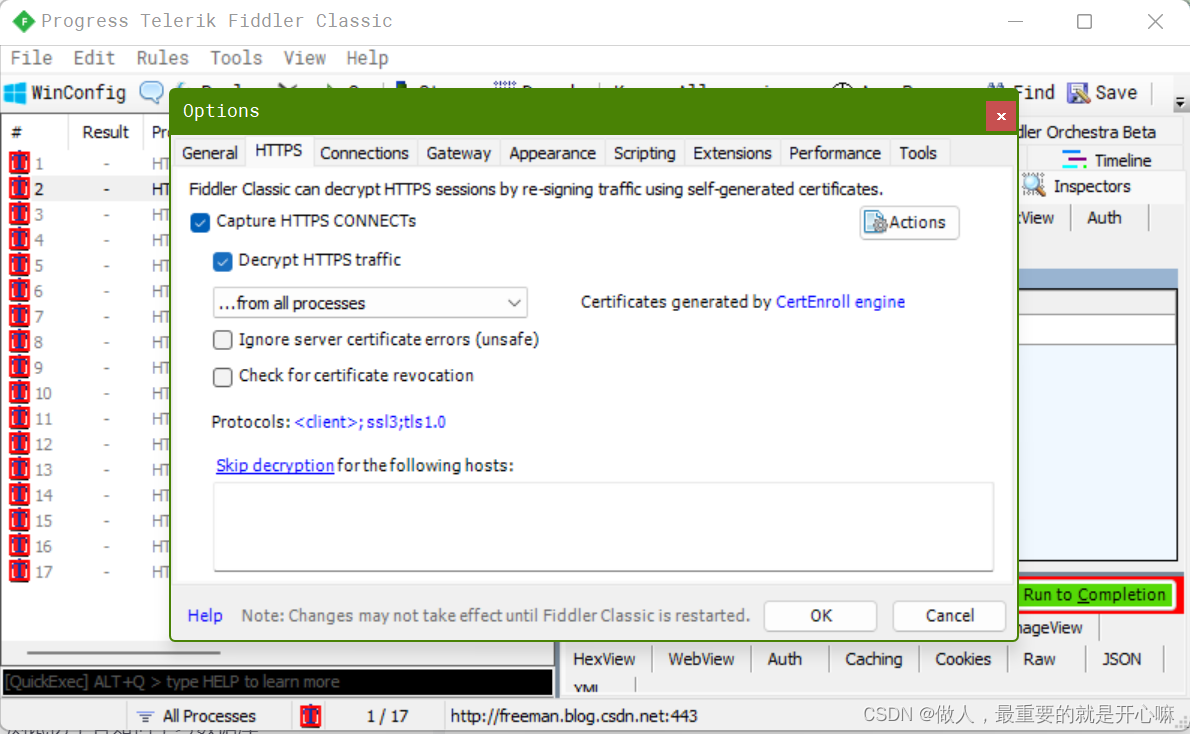
Task: Switch to the Connections tab
Action: (x=364, y=153)
